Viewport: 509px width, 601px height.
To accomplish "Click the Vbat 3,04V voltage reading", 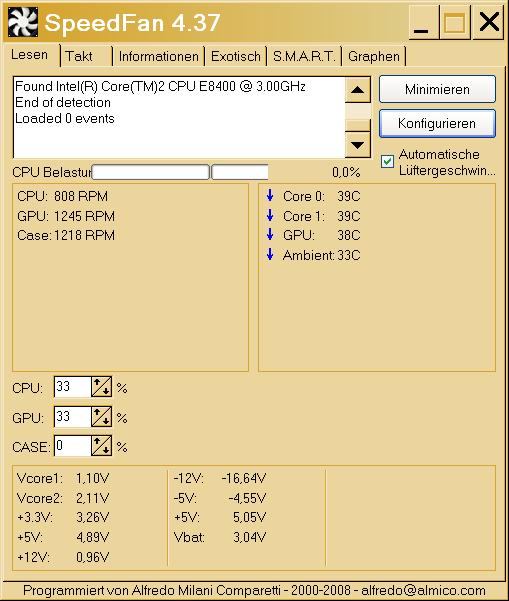I will coord(220,537).
